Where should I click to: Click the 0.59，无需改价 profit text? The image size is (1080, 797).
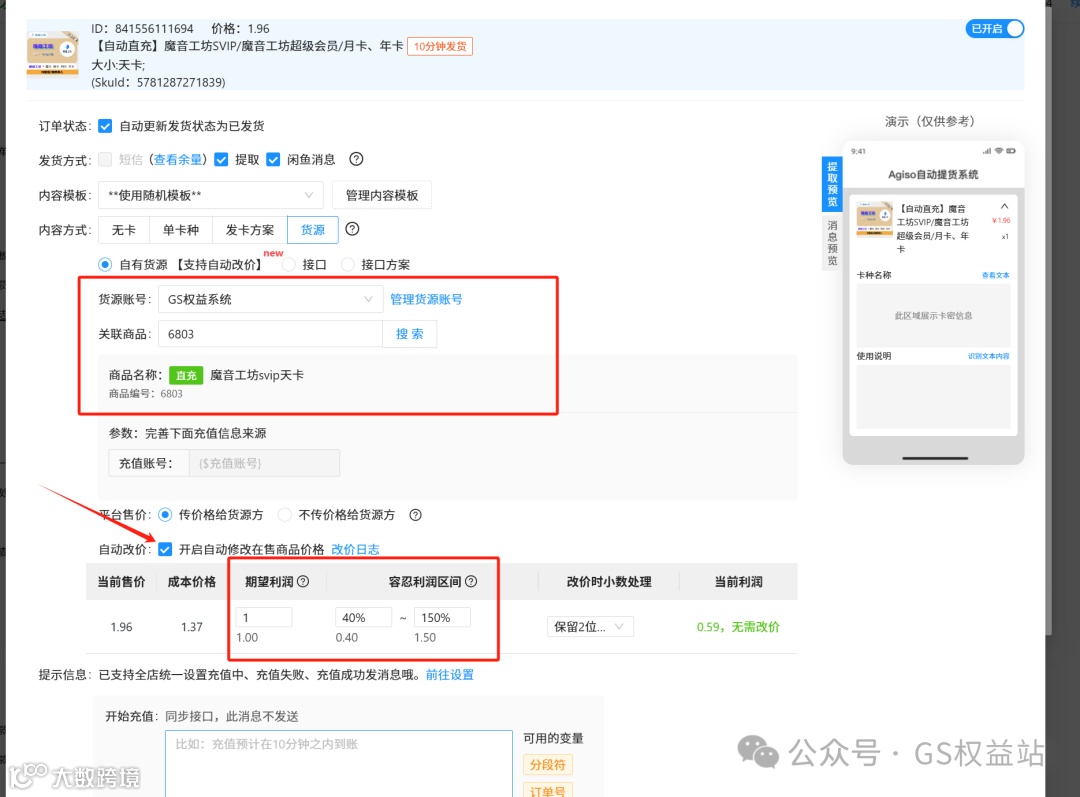738,627
